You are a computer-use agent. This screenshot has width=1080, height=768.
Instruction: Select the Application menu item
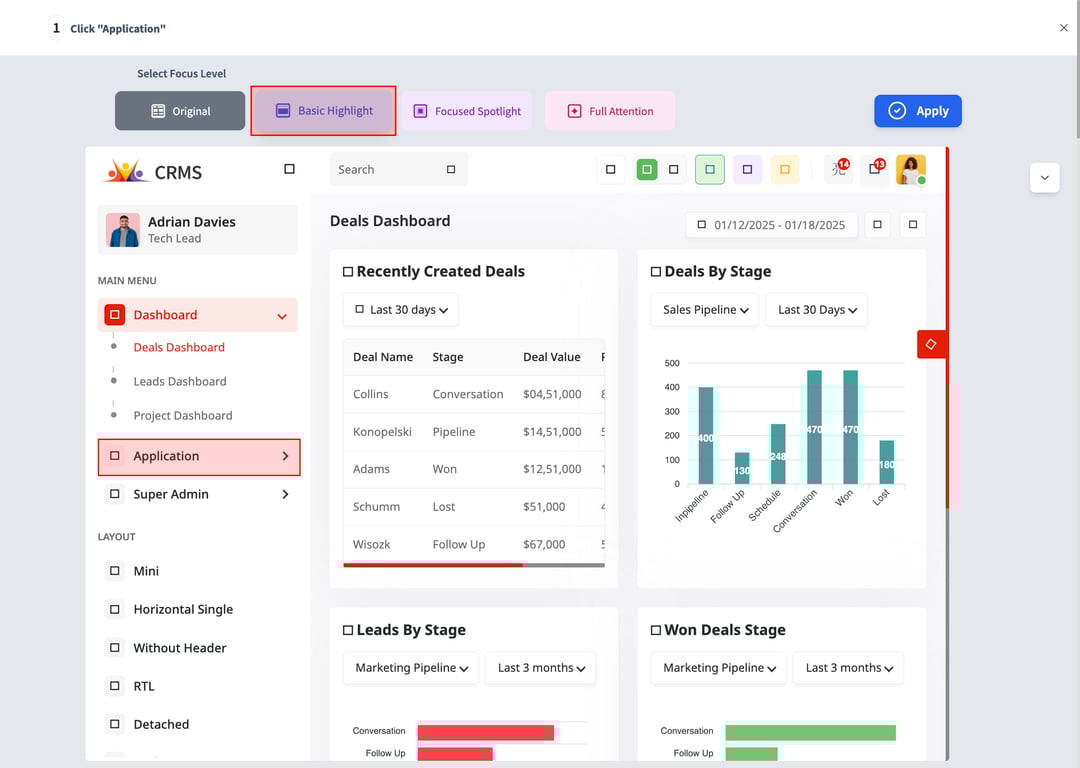coord(198,456)
